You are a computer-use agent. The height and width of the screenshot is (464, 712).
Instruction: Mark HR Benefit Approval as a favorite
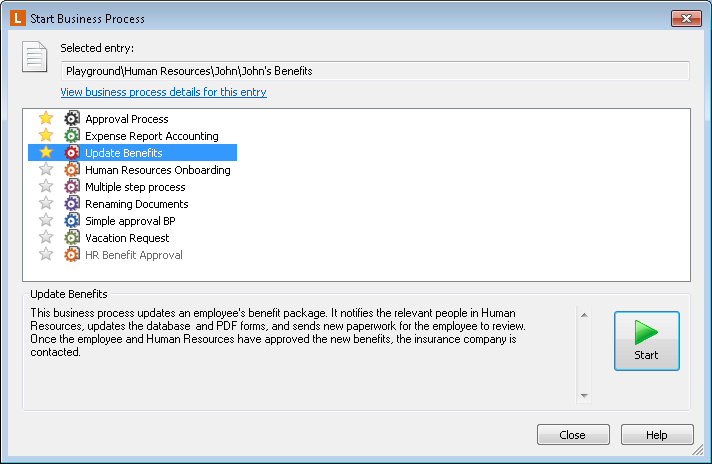[46, 254]
